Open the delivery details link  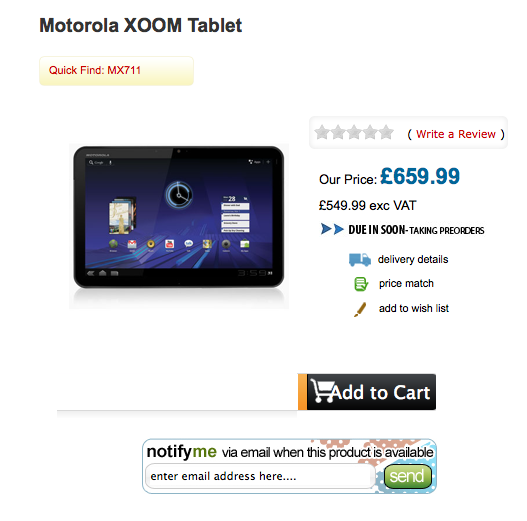(x=413, y=259)
